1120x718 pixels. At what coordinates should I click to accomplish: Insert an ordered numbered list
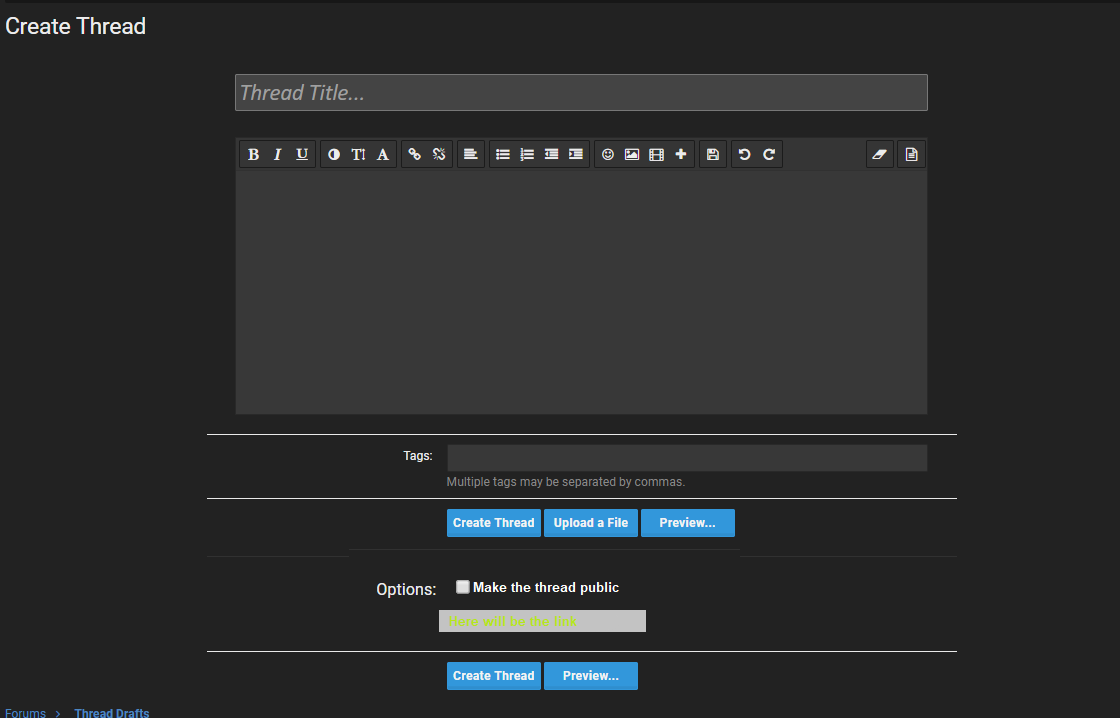527,154
